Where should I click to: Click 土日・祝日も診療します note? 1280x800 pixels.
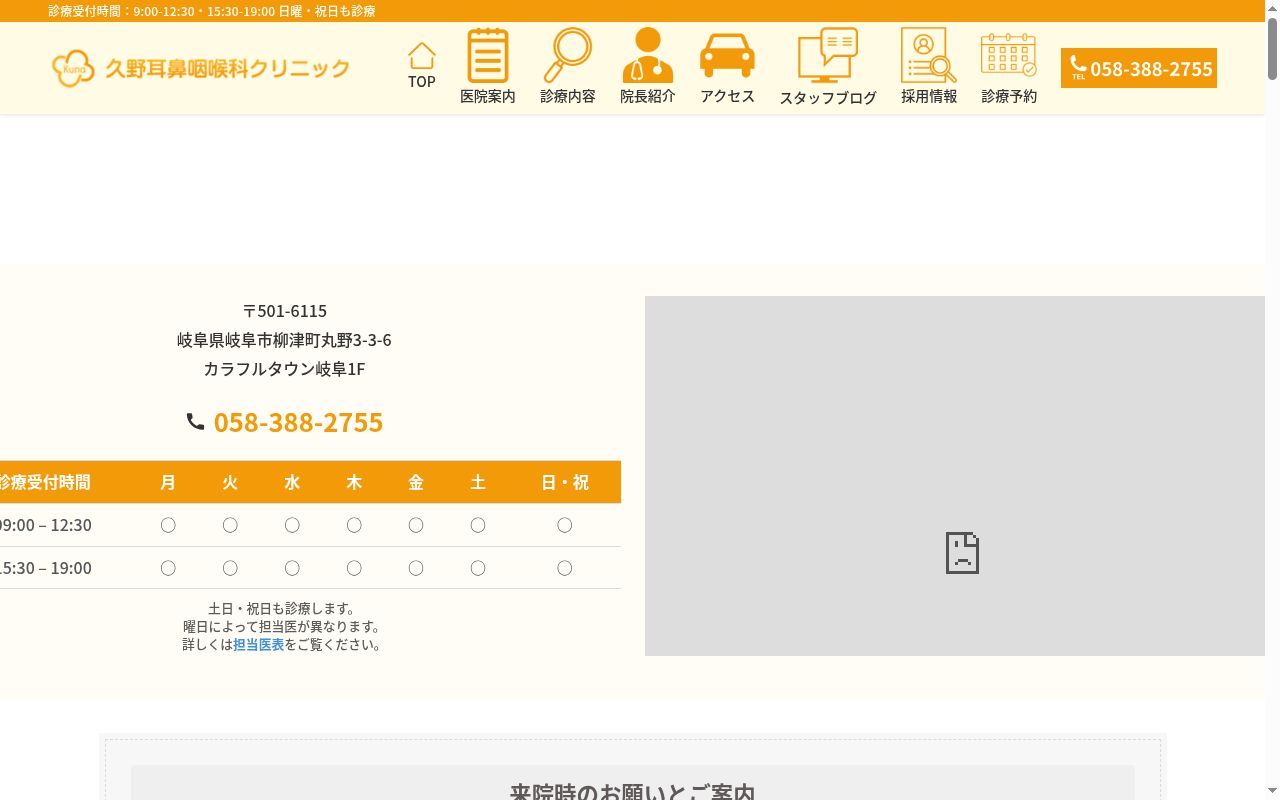pos(282,608)
